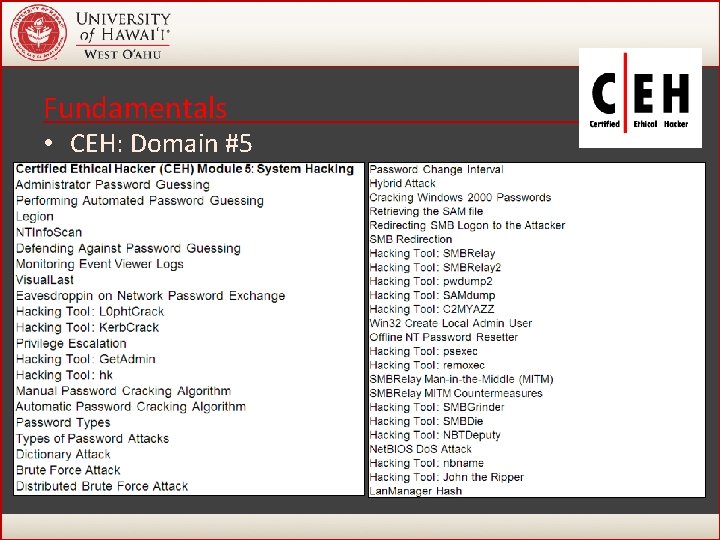Viewport: 720px width, 540px height.
Task: Click 'Manual Password Cracking Algorithm'
Action: coord(123,391)
